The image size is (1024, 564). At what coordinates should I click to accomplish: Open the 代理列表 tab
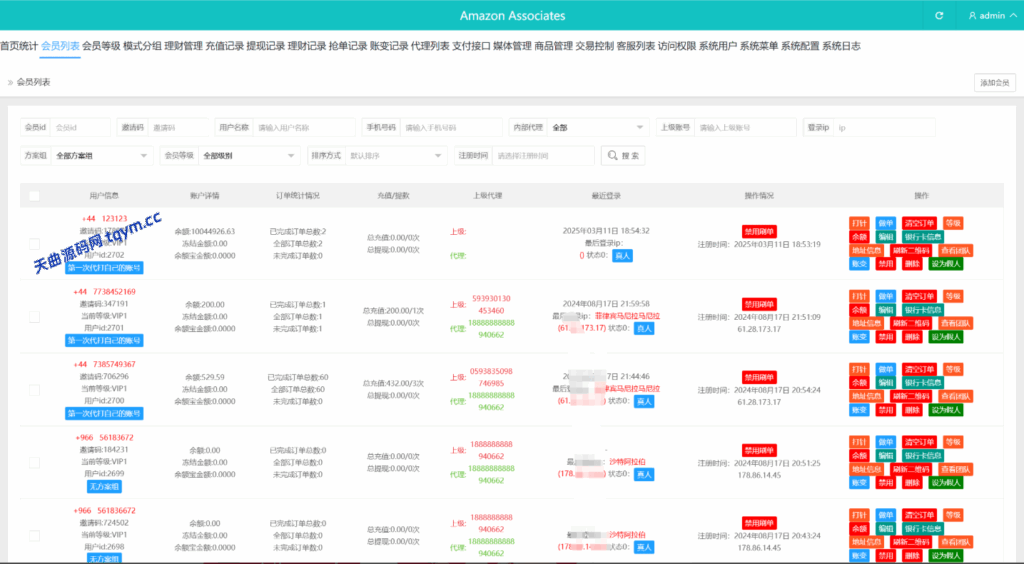click(x=430, y=46)
